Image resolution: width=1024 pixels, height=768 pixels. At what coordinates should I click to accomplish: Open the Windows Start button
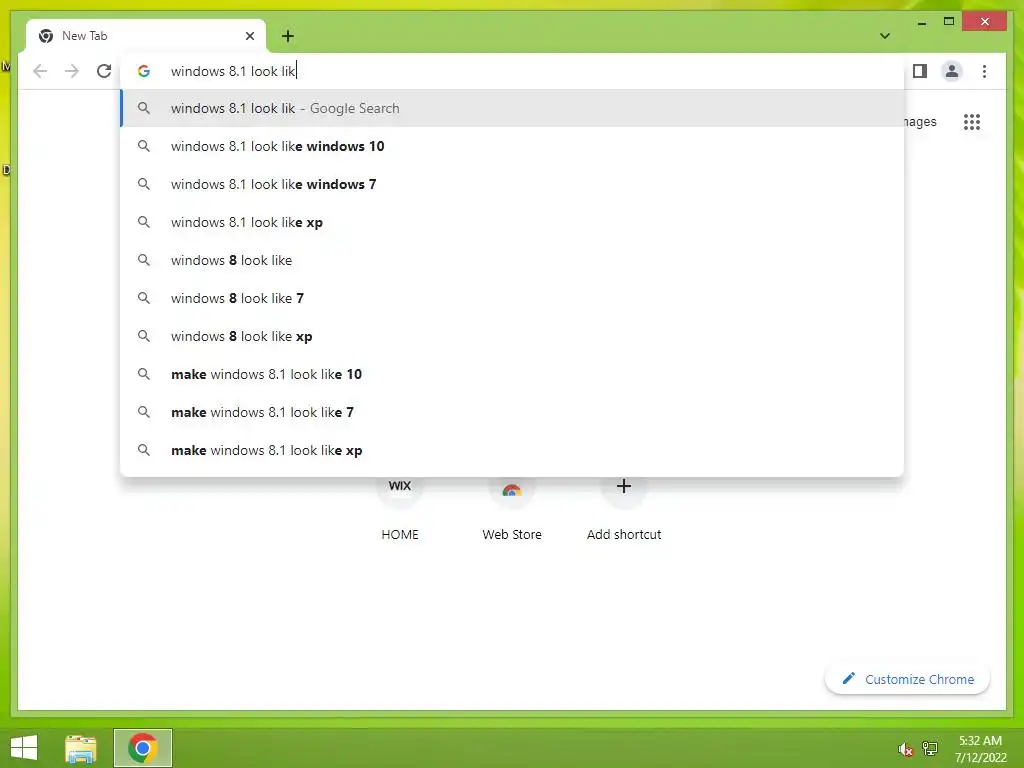point(24,748)
